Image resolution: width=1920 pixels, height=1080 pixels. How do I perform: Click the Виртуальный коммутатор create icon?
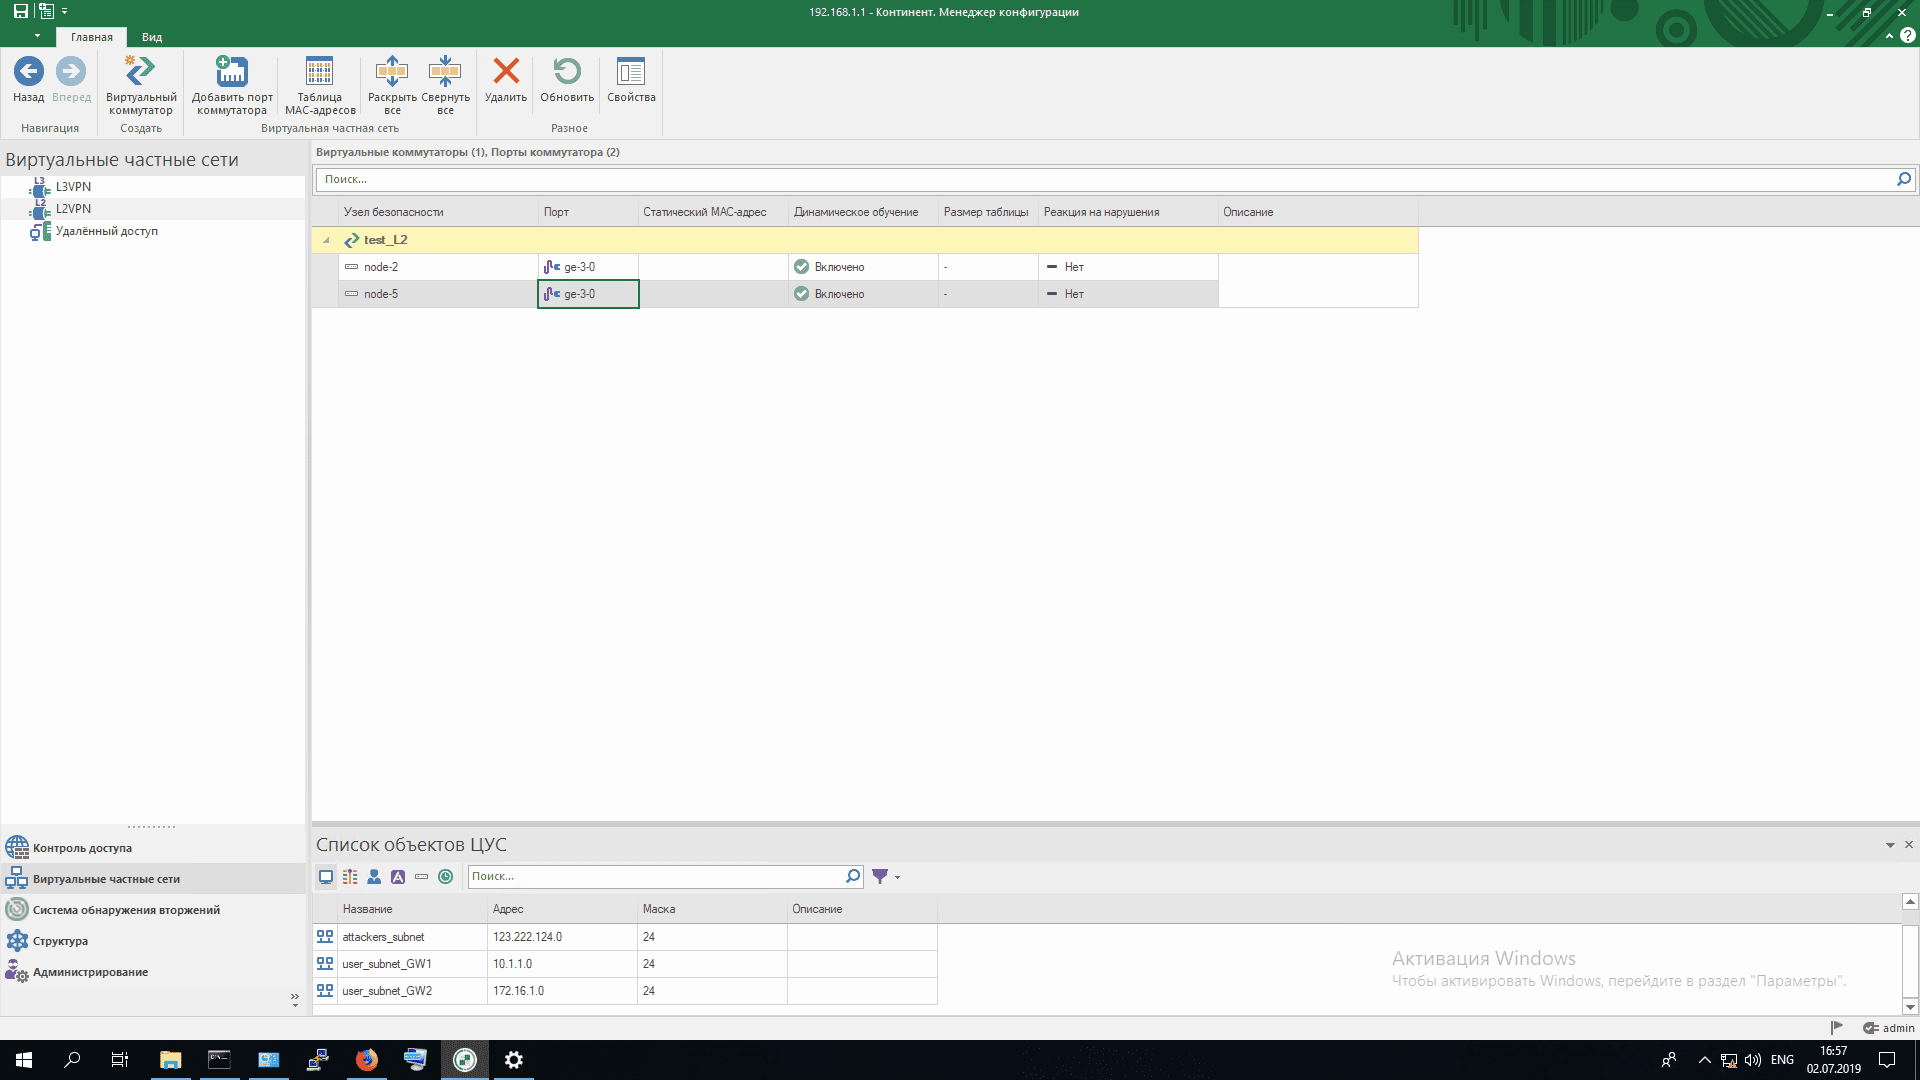click(140, 72)
